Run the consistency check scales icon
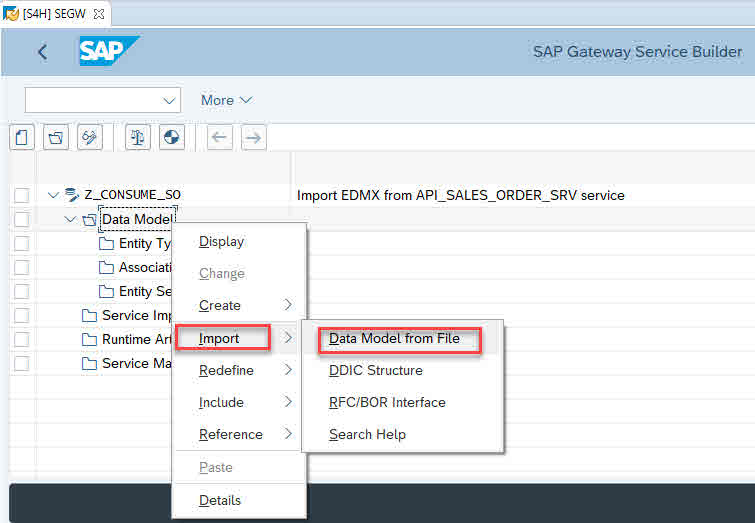The width and height of the screenshot is (755, 523). point(138,138)
